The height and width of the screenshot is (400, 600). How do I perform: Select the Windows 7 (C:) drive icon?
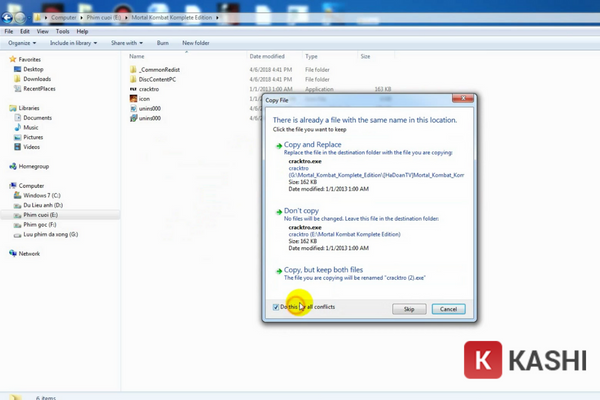[17, 195]
